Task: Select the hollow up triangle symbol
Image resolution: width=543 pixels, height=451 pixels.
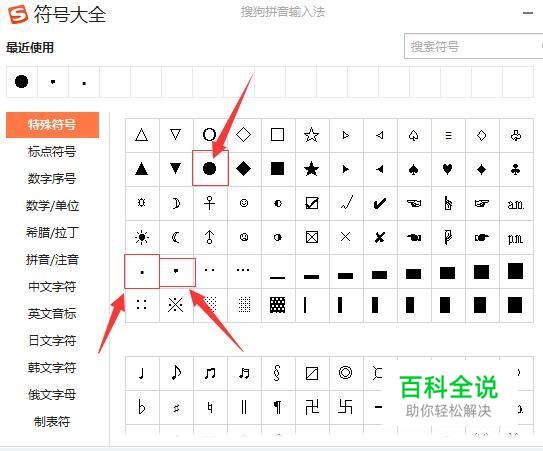Action: (x=142, y=135)
